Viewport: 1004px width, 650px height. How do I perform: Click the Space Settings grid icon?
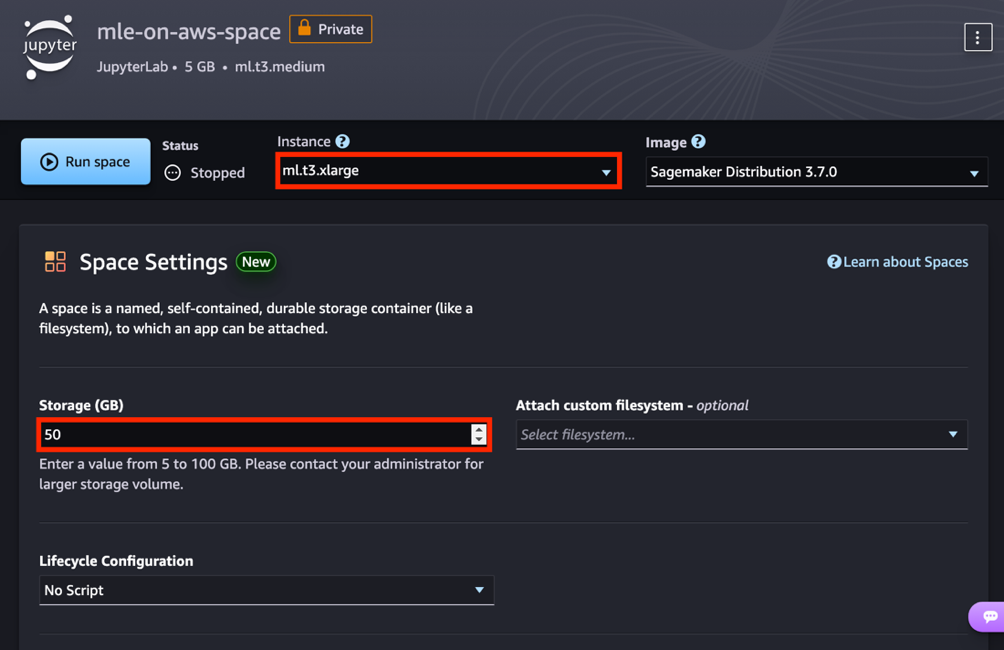tap(55, 262)
